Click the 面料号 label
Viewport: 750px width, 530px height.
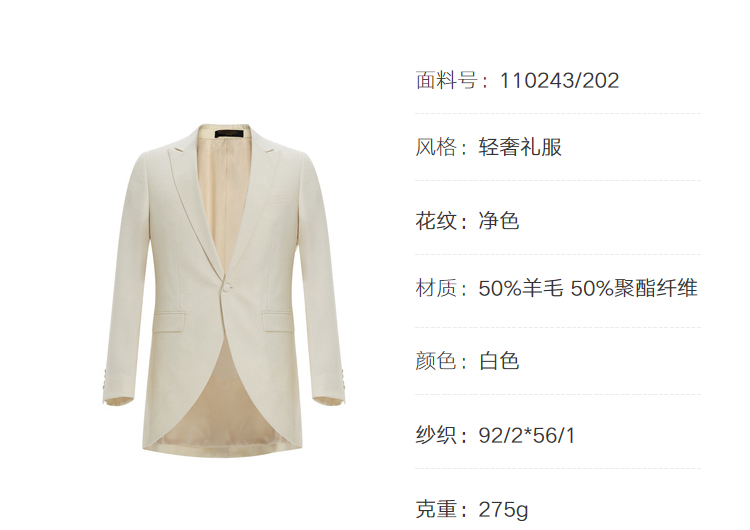pos(447,80)
